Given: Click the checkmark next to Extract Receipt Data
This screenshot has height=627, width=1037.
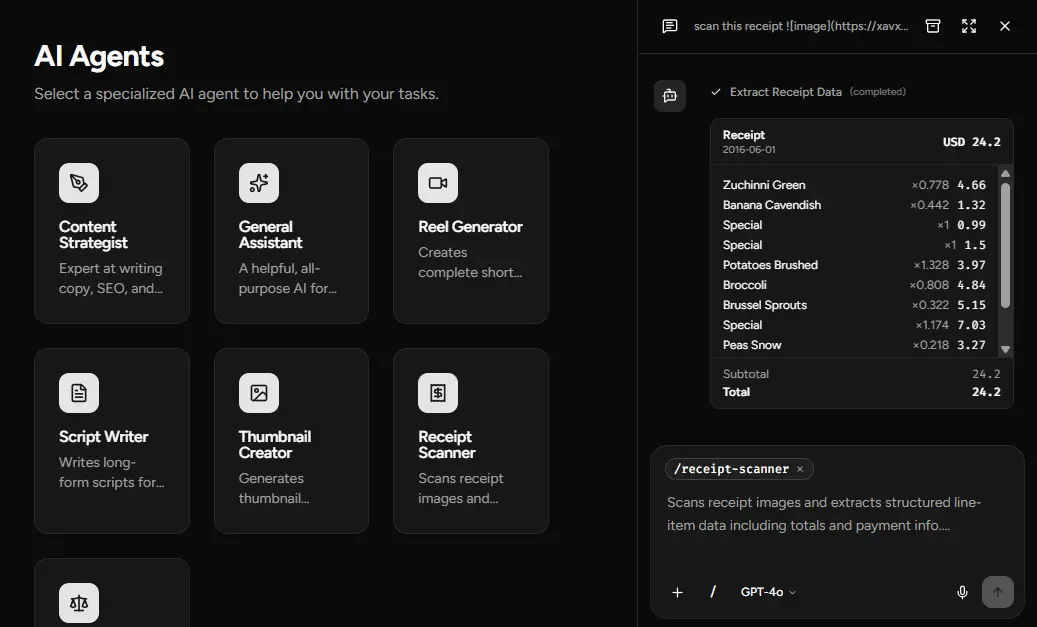Looking at the screenshot, I should [x=716, y=92].
